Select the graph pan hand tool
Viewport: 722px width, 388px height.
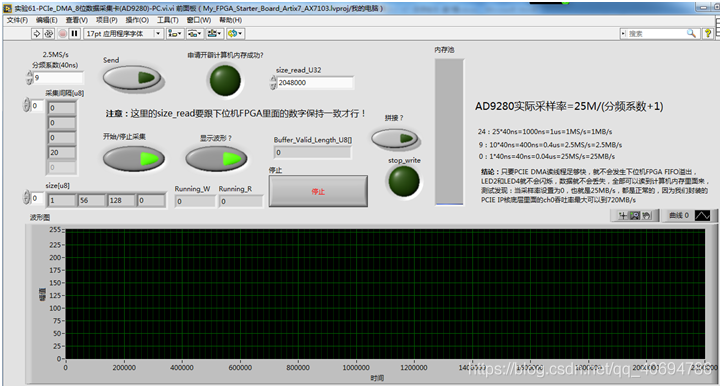646,215
